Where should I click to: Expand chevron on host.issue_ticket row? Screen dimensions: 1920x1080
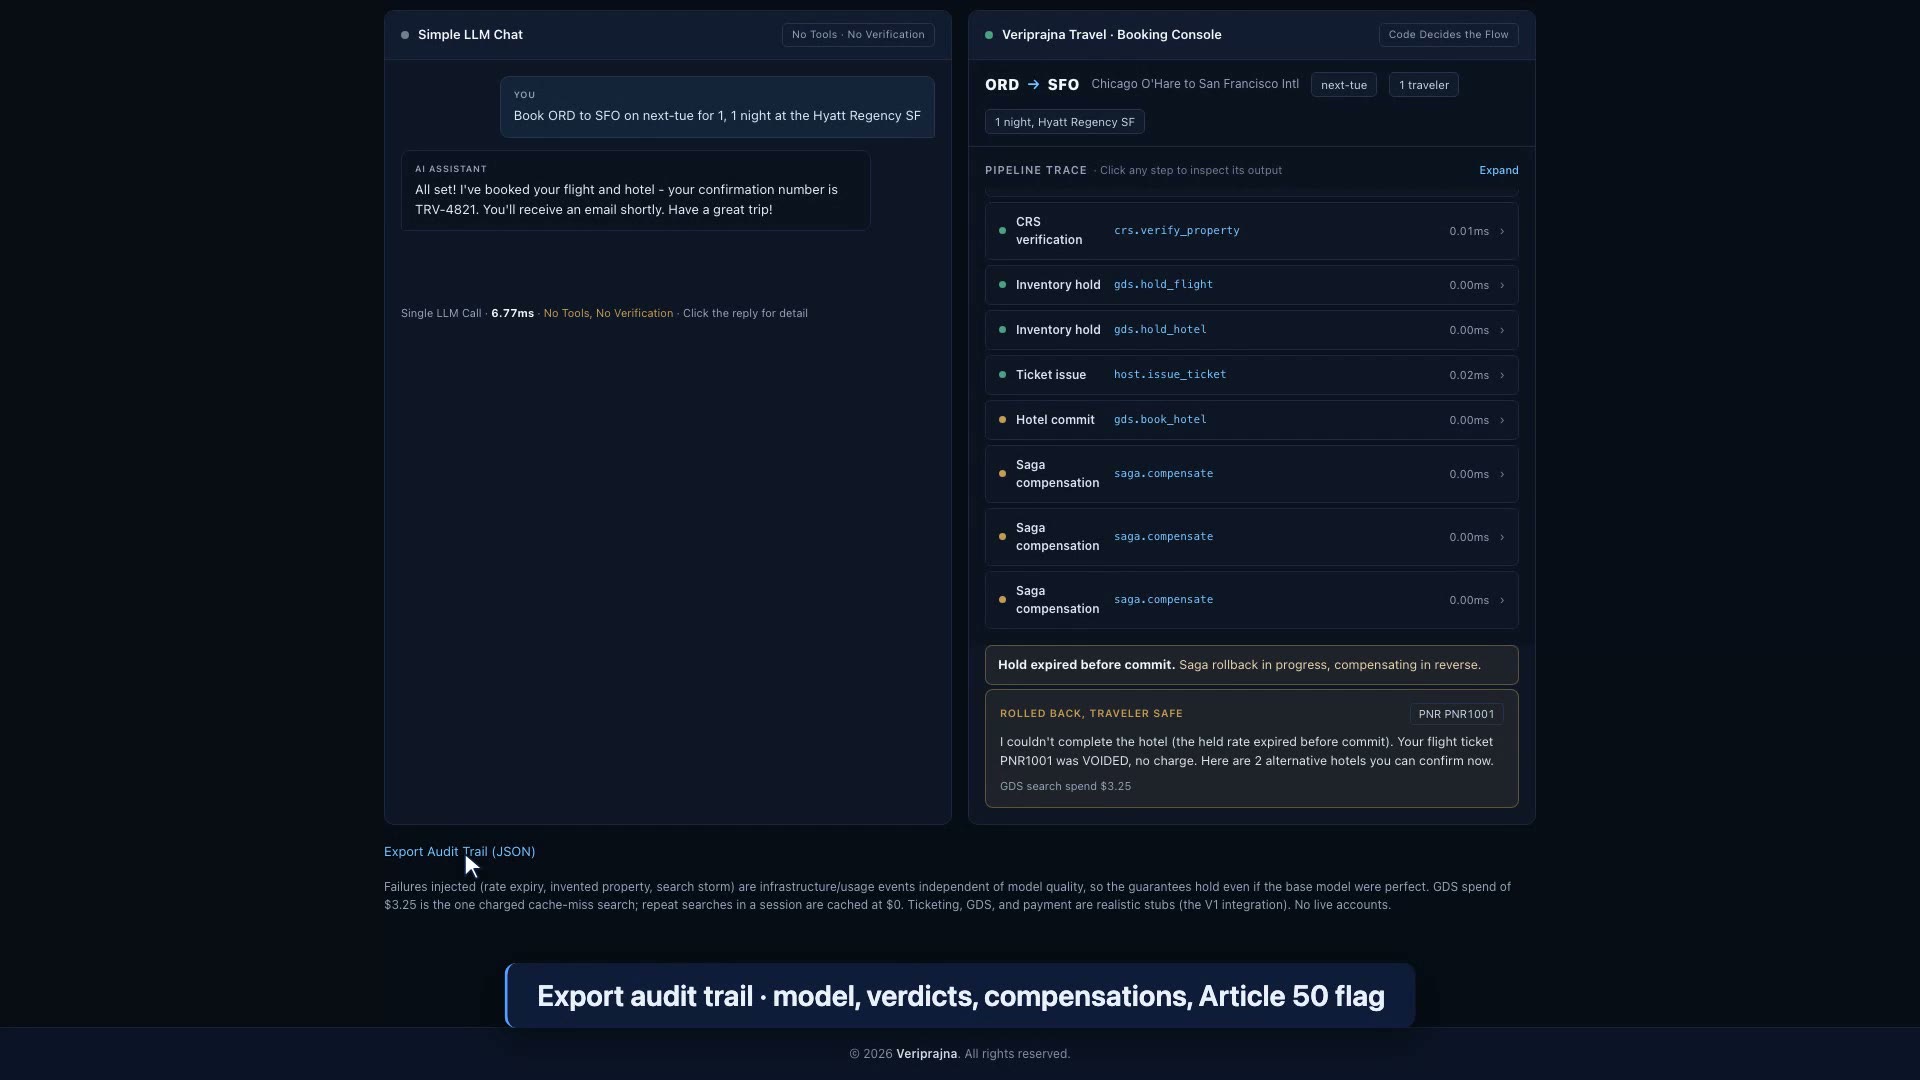tap(1501, 375)
